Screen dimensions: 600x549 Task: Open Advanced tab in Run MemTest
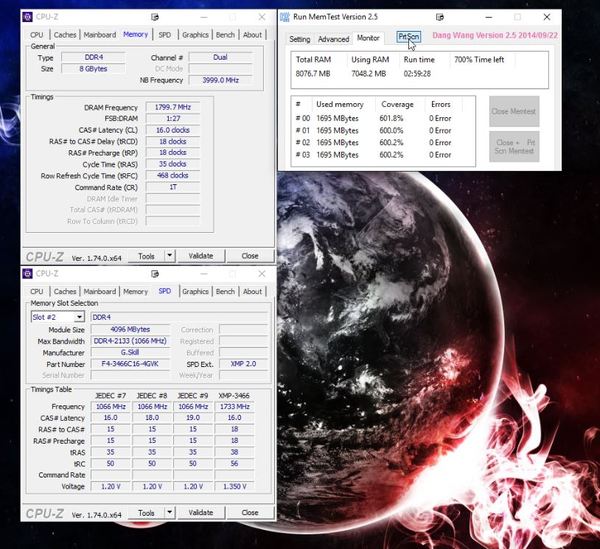click(x=333, y=39)
